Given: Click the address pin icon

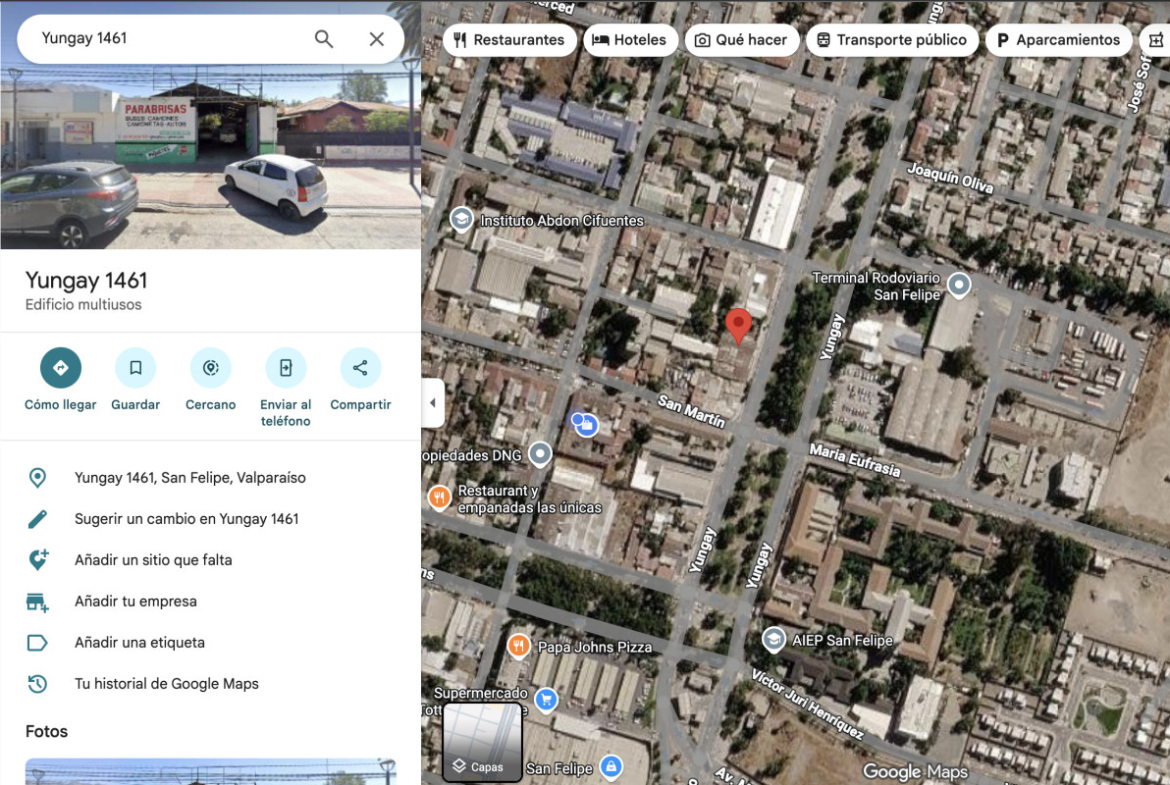Looking at the screenshot, I should tap(37, 478).
